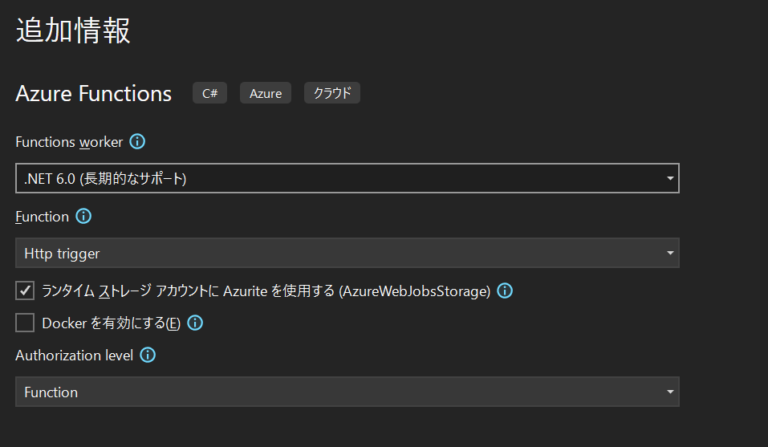Expand Authorization level dropdown arrow
768x447 pixels.
pyautogui.click(x=670, y=392)
